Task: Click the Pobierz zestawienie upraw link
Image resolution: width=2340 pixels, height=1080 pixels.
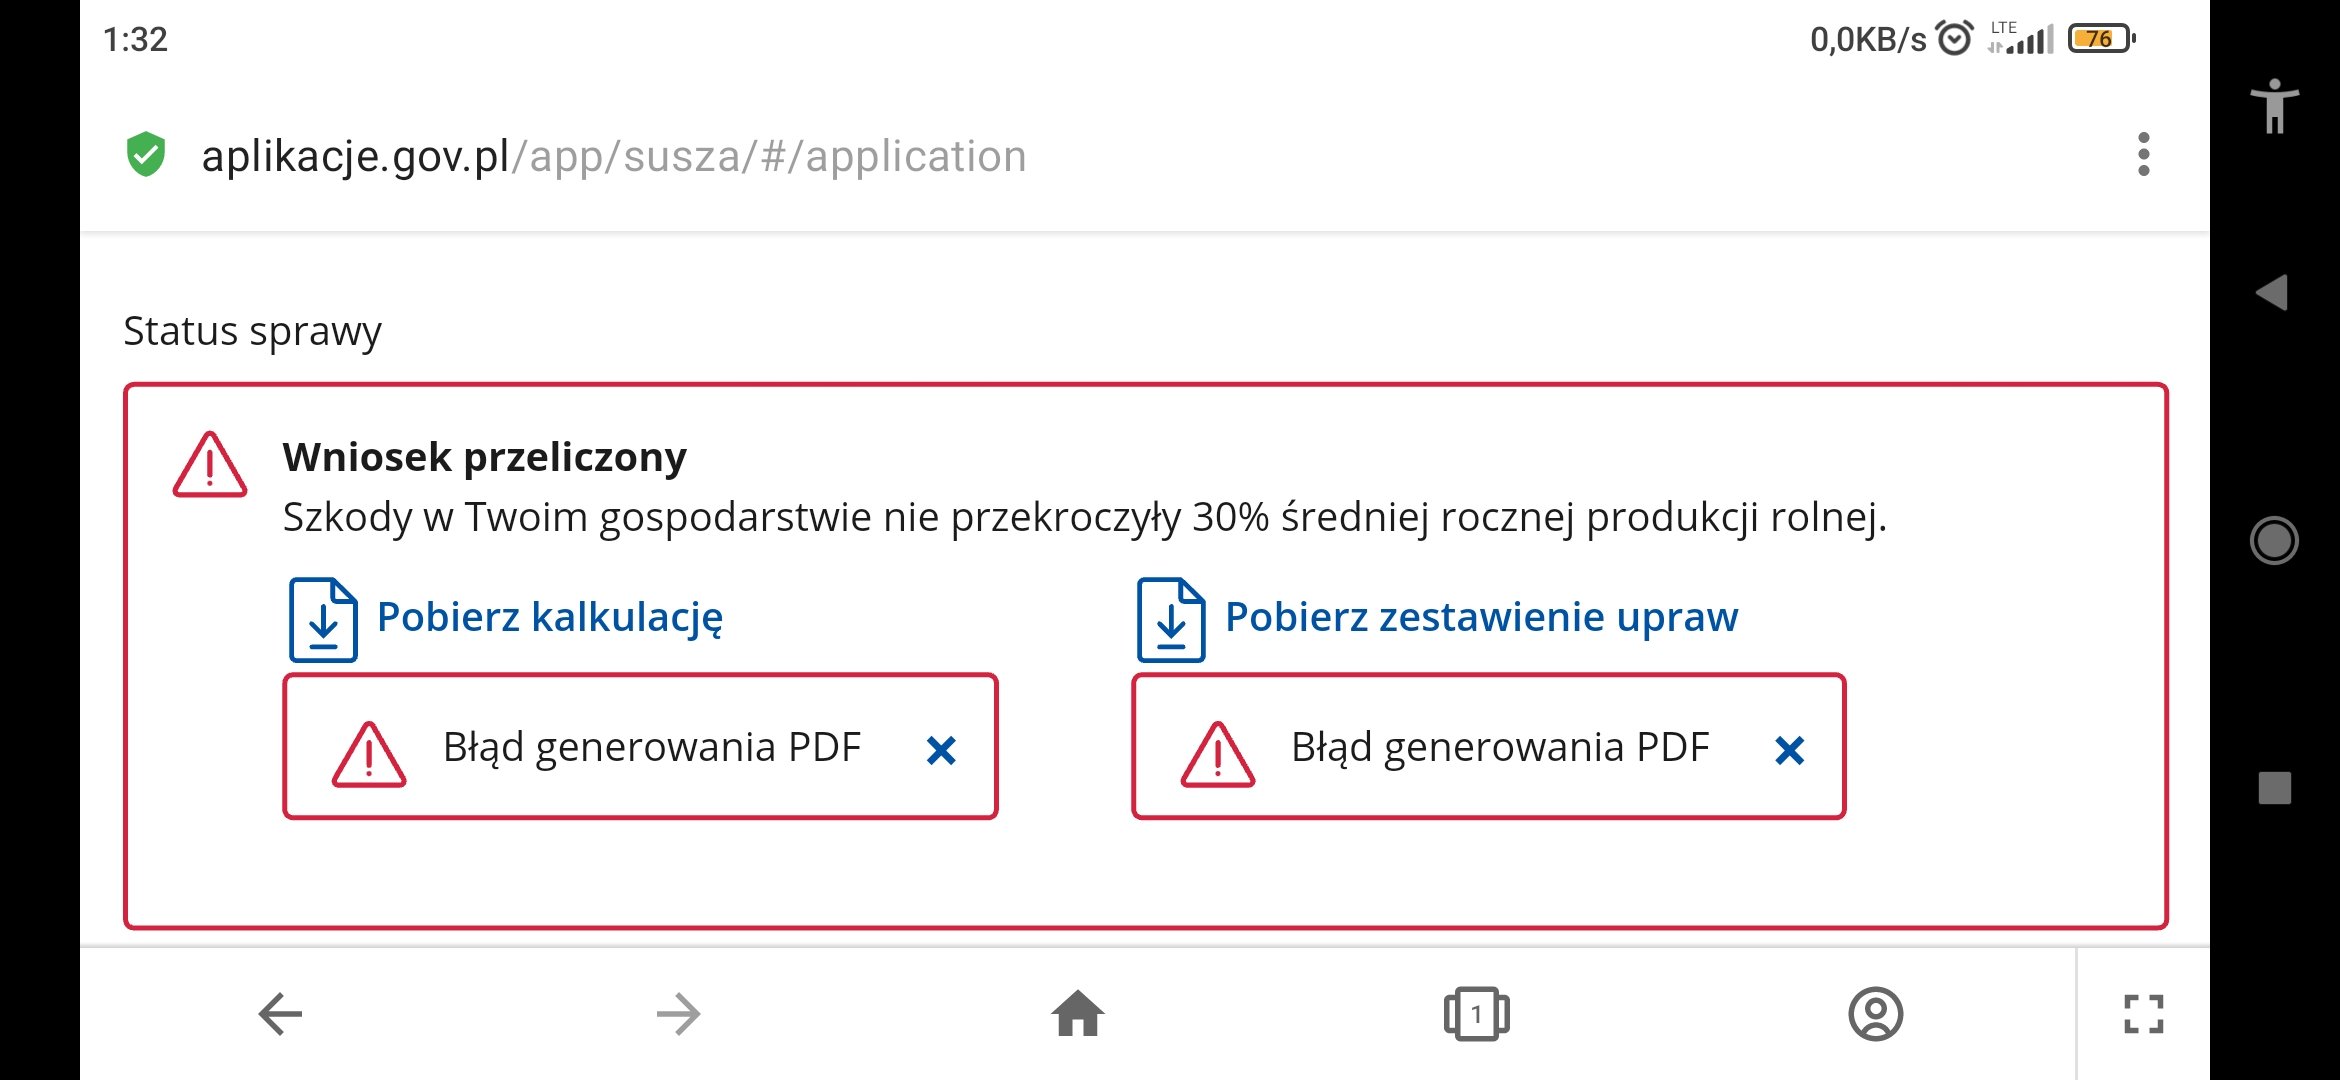Action: [1481, 618]
